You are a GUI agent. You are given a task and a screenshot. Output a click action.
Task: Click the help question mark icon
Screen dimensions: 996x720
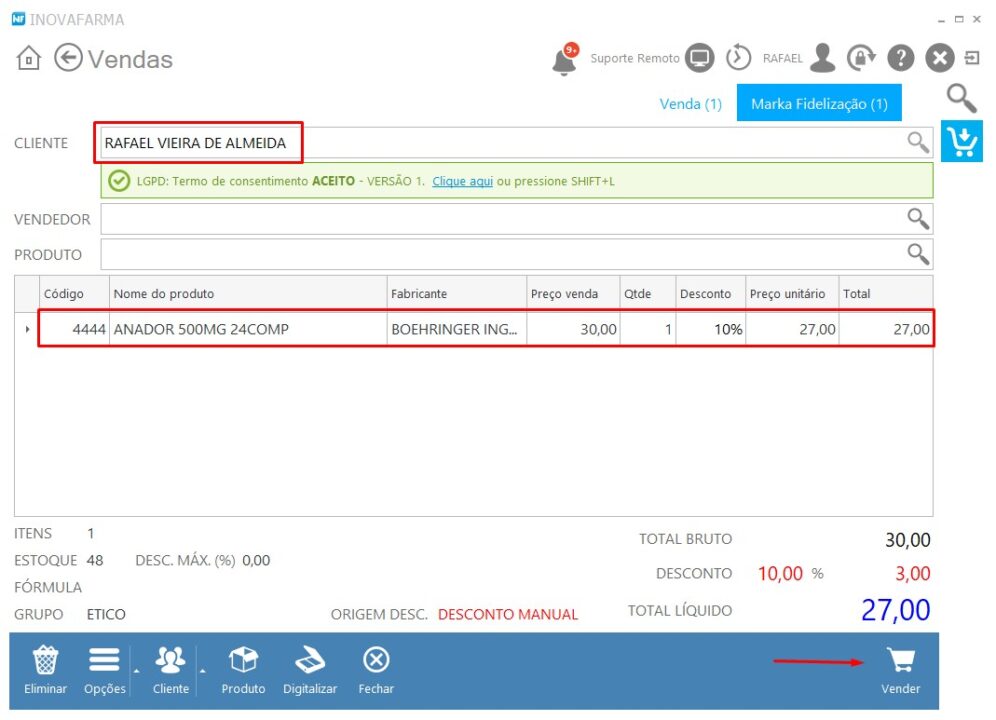click(x=900, y=57)
